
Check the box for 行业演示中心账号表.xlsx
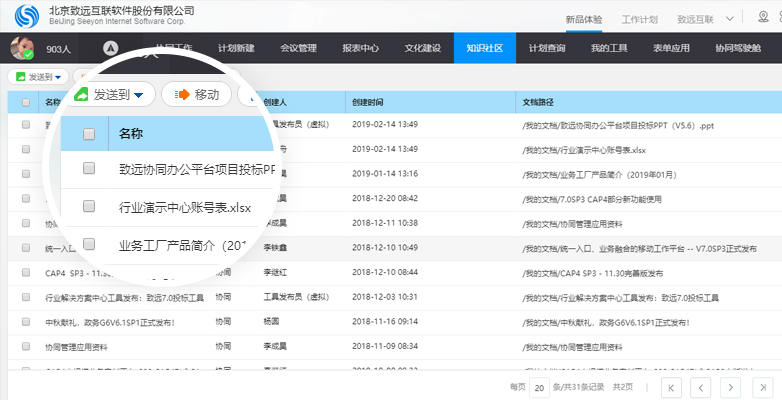89,207
